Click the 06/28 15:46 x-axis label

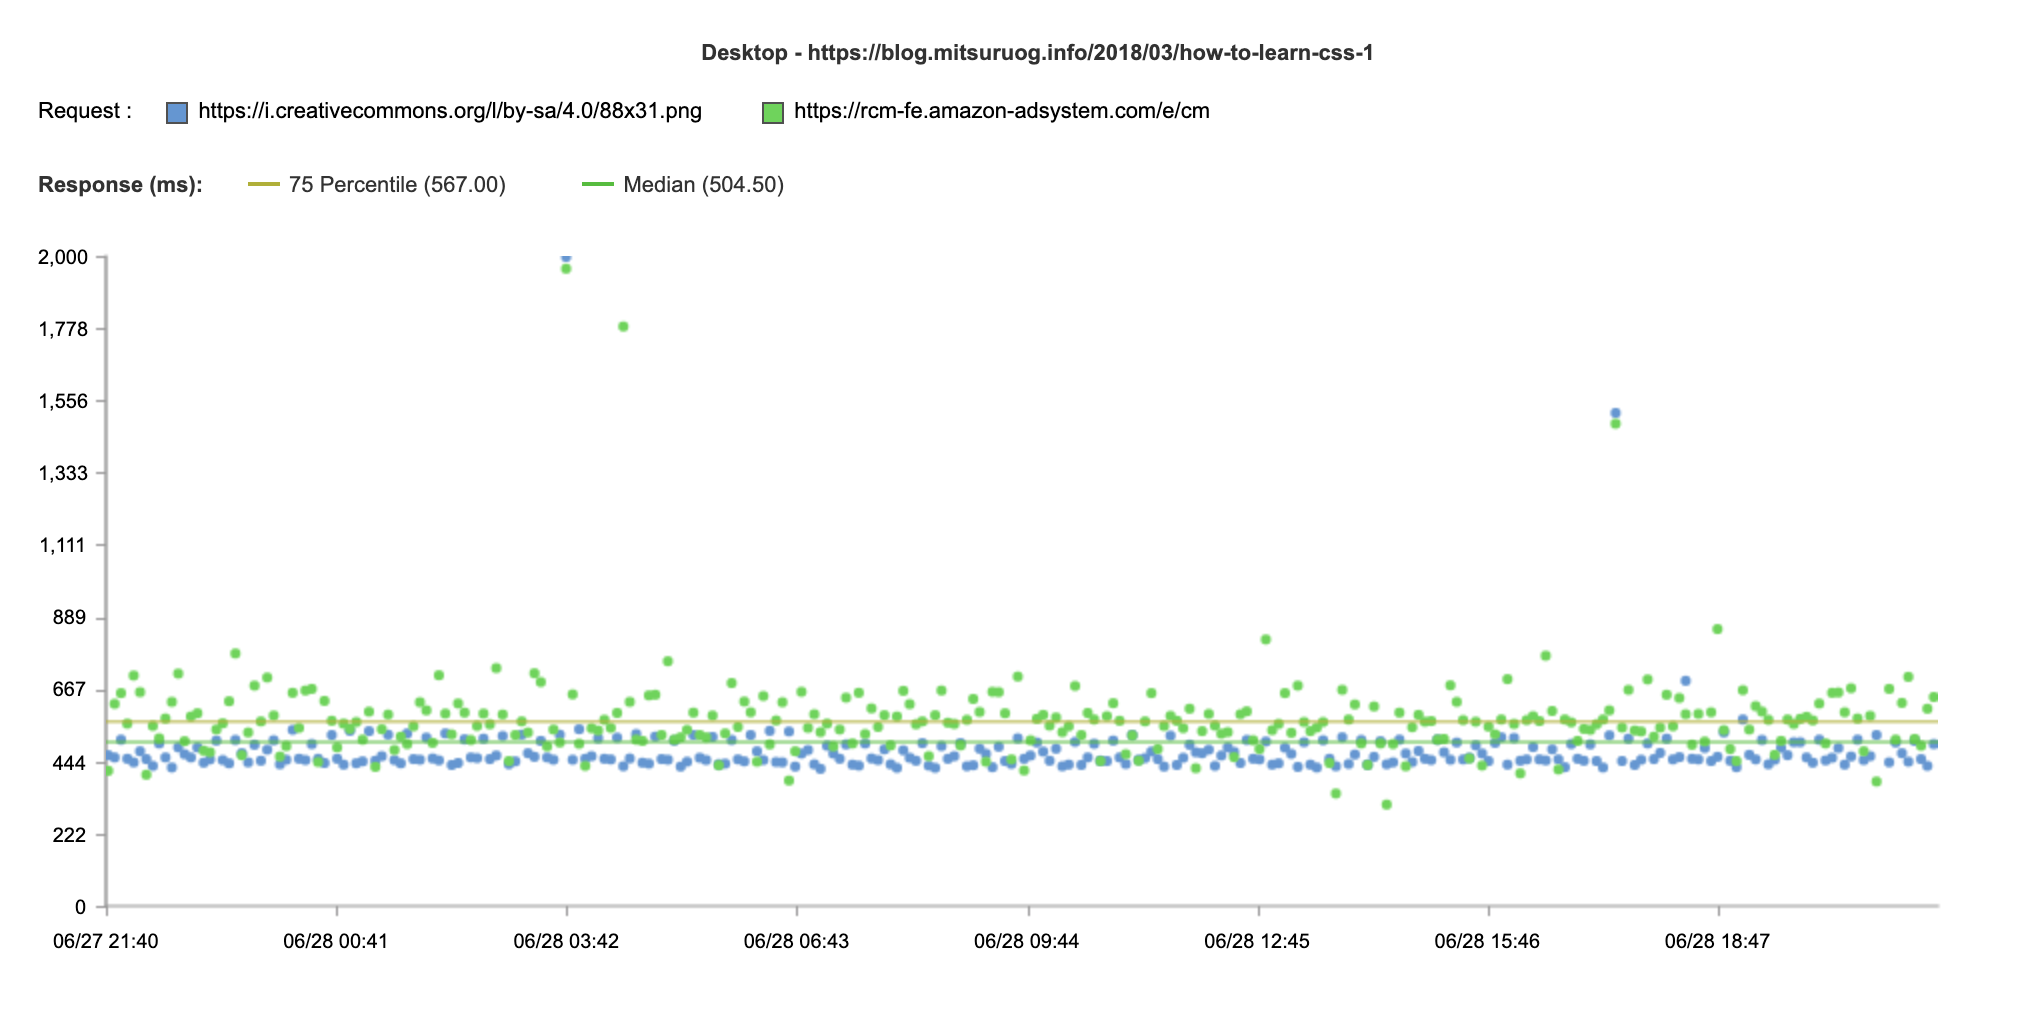click(1487, 941)
